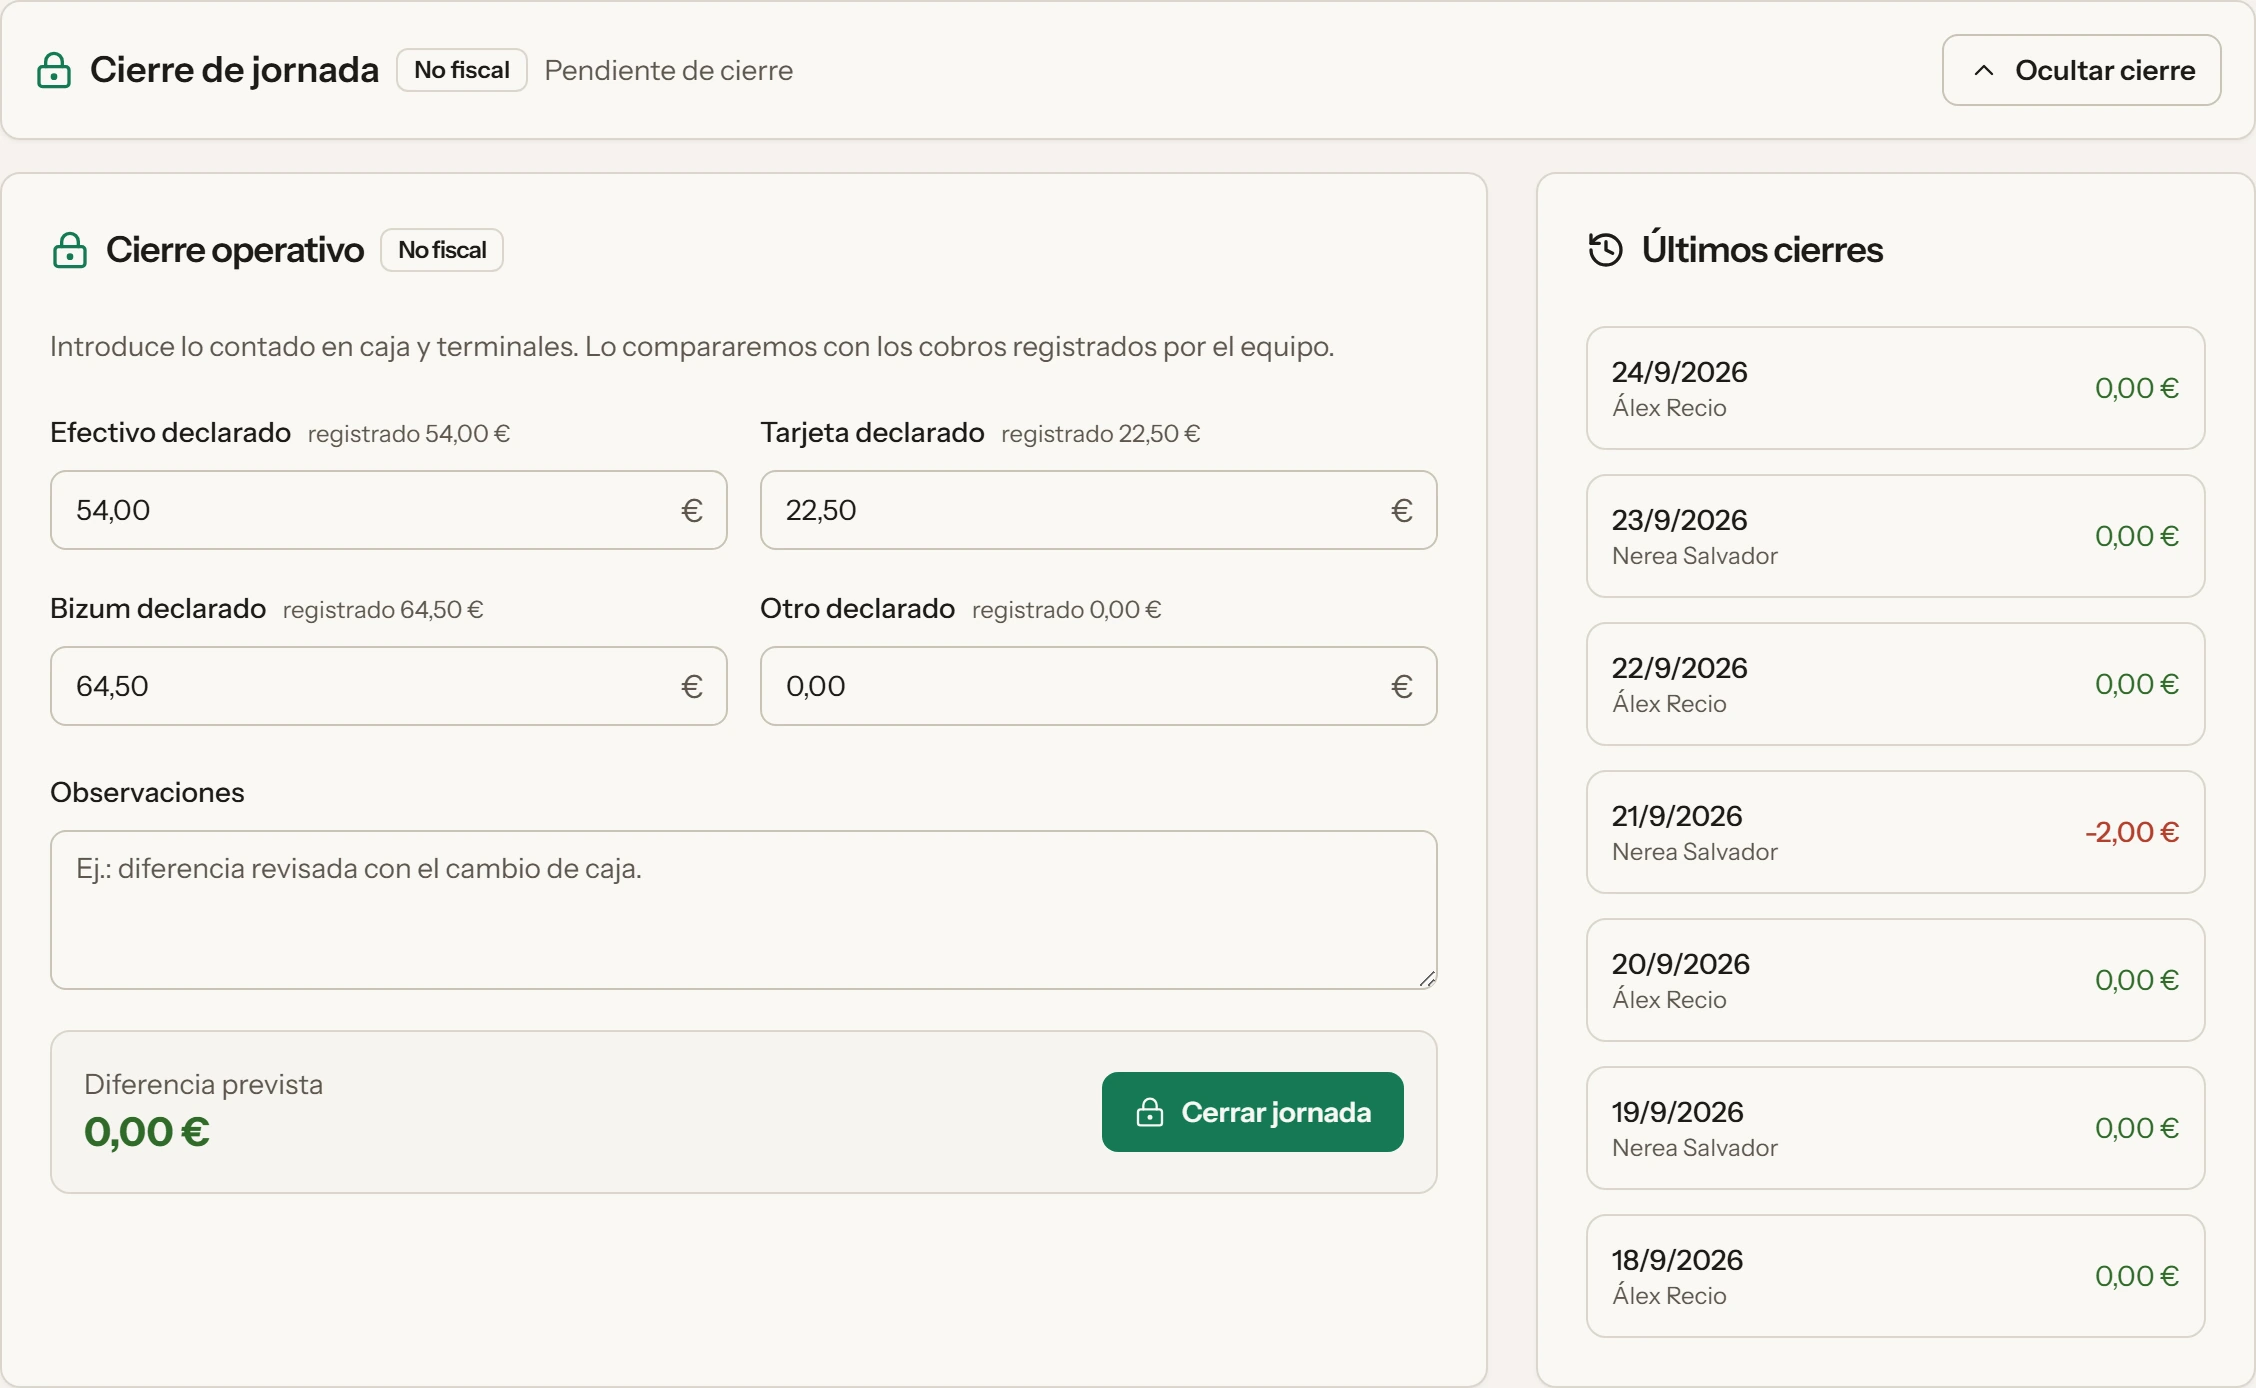Open the 21/9/2026 closing with -2,00 €

(x=1896, y=832)
